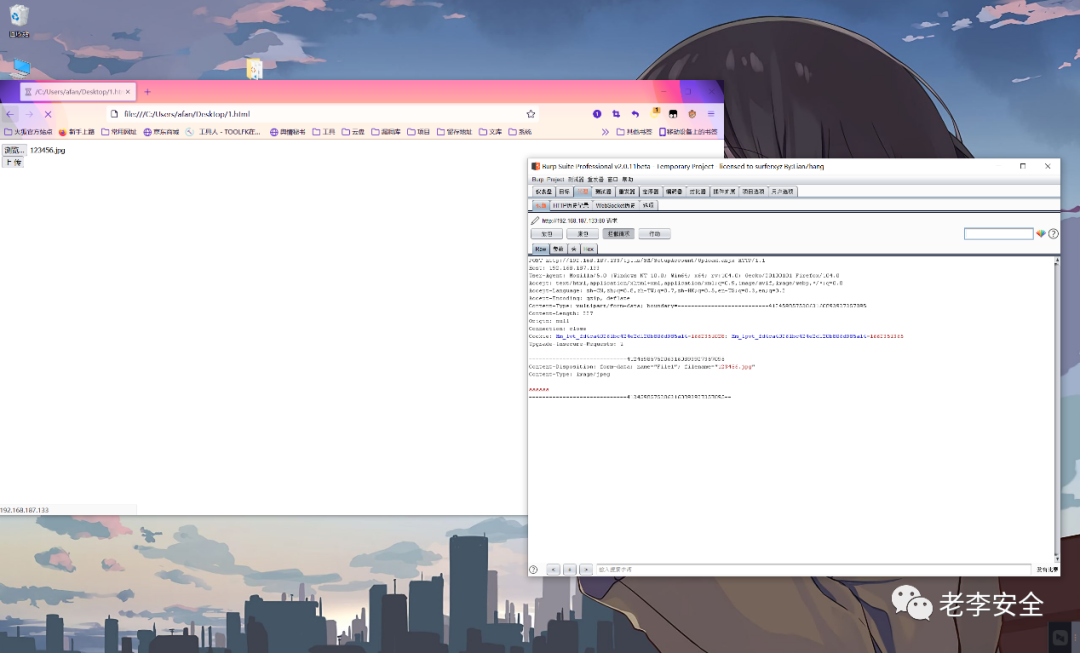The image size is (1080, 653).
Task: Click the 192.168.187.133 Firefox status text
Action: pos(25,510)
